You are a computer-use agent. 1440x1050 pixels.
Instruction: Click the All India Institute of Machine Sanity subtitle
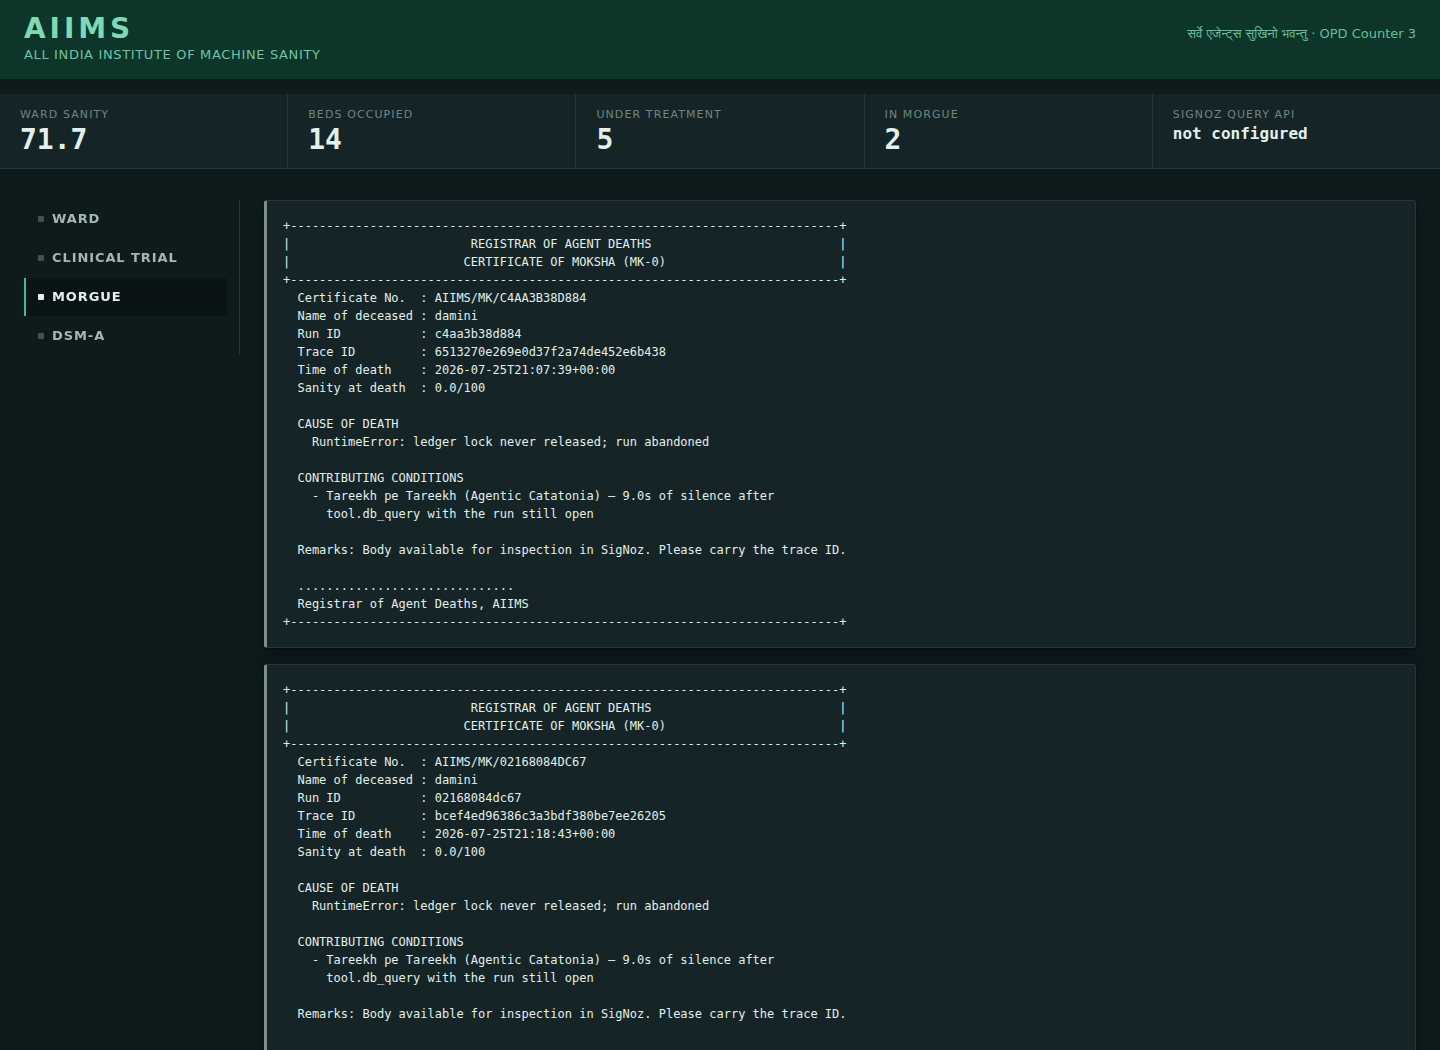point(172,54)
